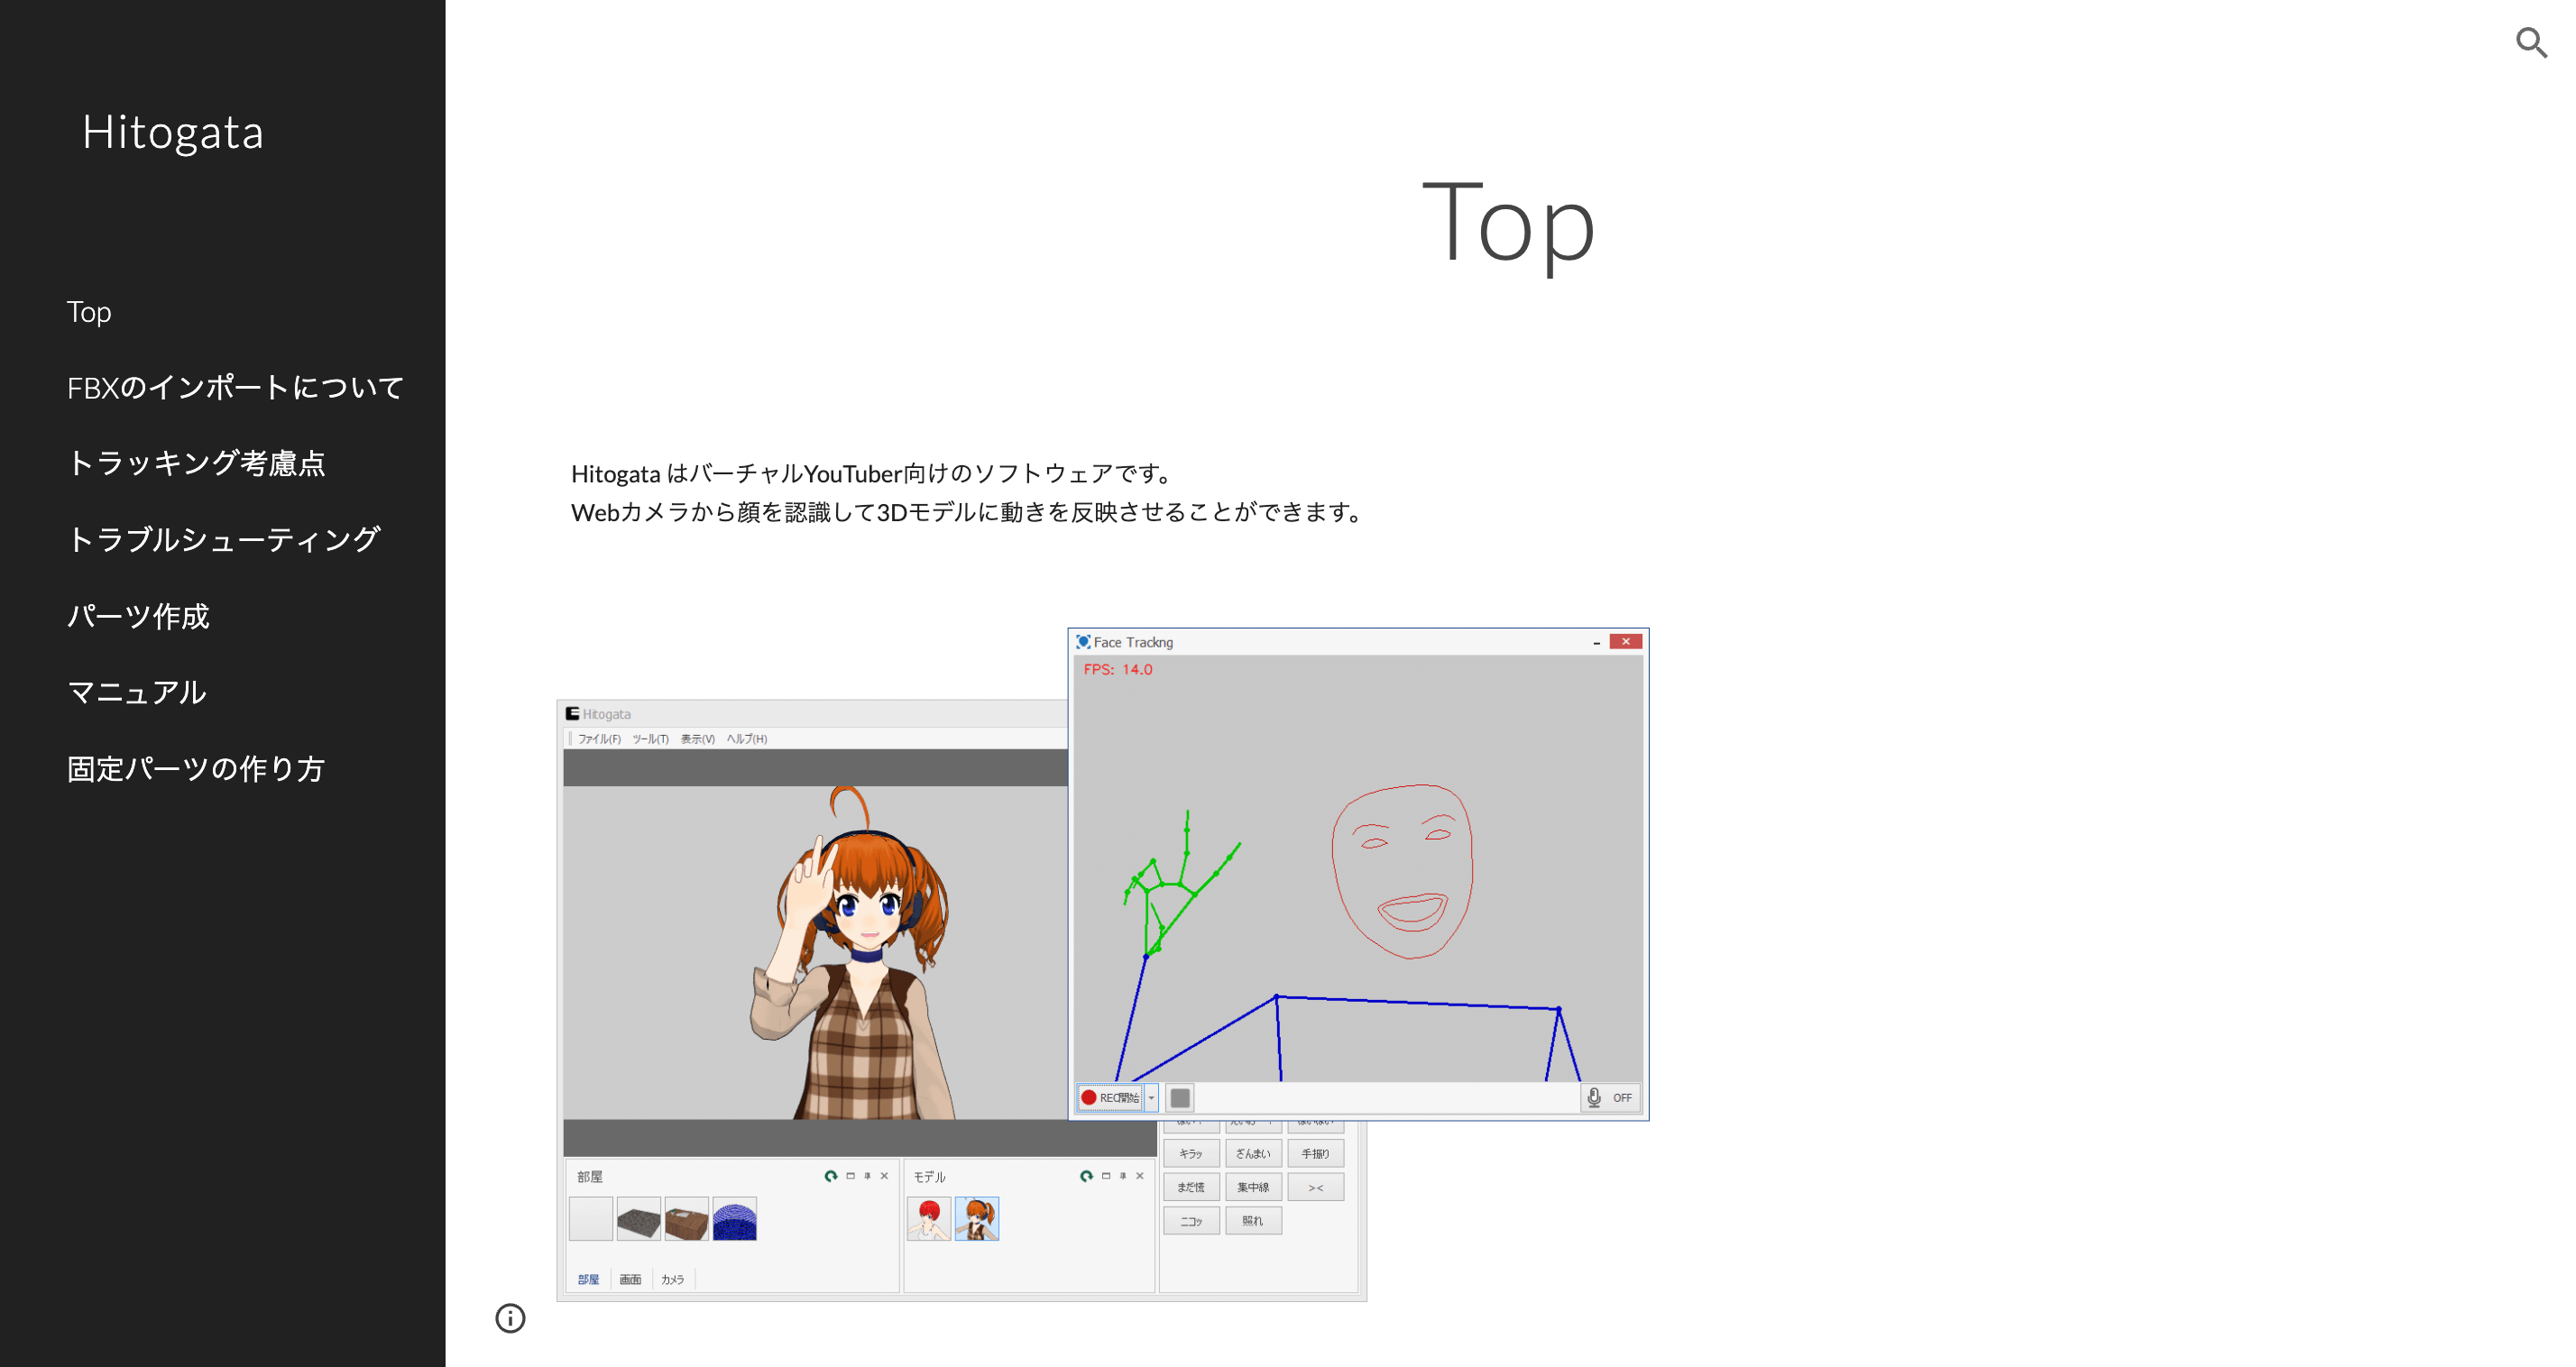Select the red-haired model thumbnail

pos(928,1219)
